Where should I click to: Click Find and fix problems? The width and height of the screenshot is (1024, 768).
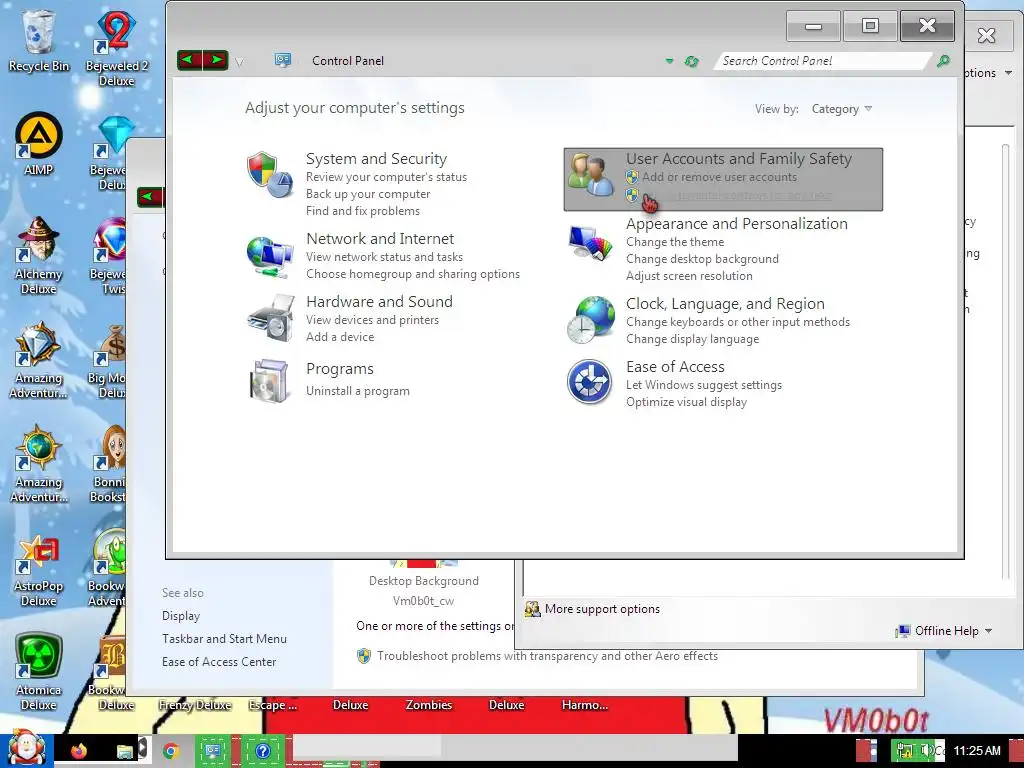[362, 211]
